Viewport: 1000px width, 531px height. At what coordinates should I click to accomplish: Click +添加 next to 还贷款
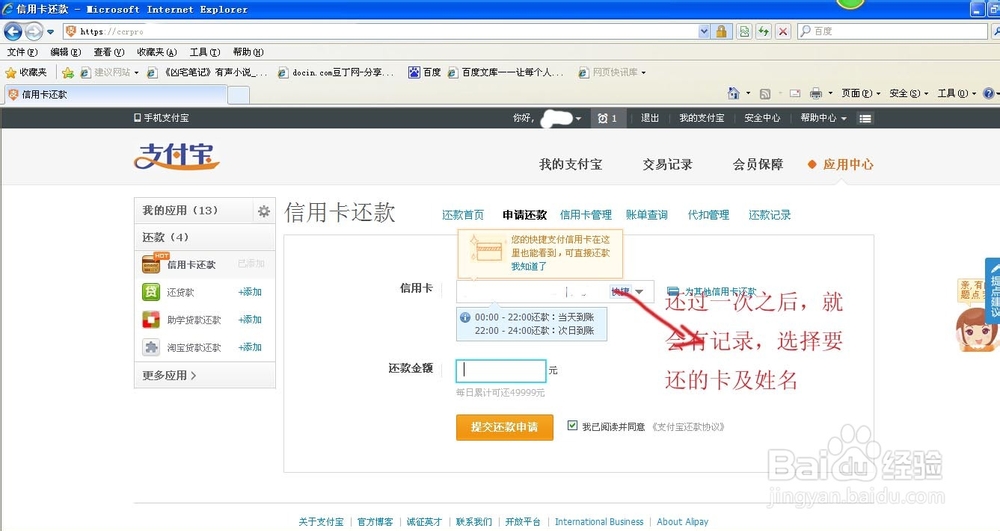coord(250,292)
